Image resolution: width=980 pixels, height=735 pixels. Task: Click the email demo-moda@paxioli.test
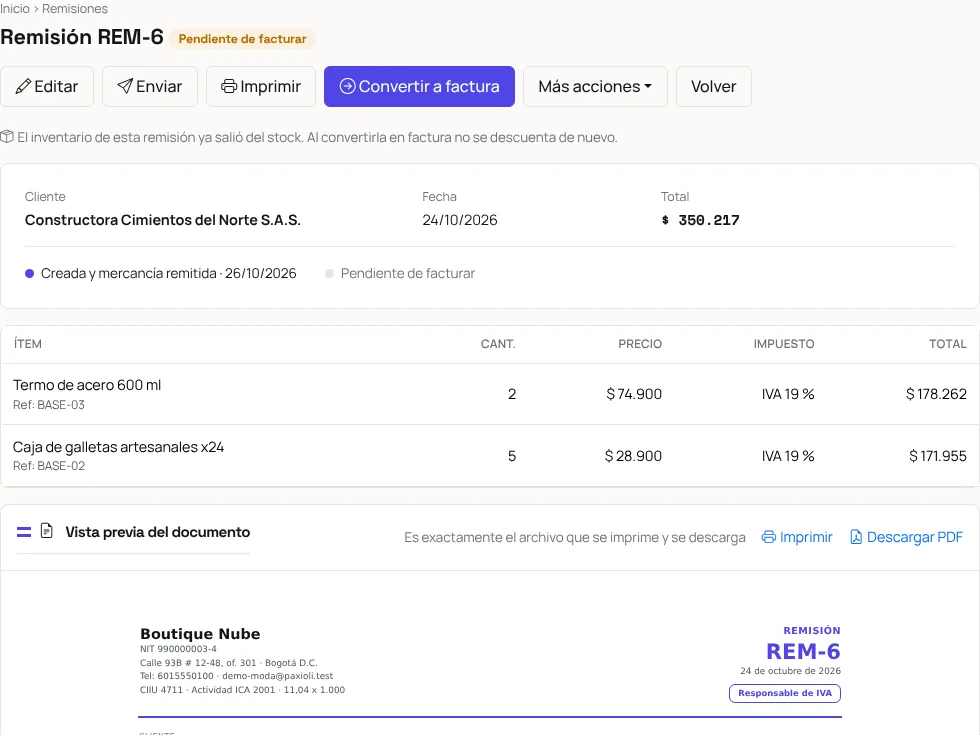[278, 676]
